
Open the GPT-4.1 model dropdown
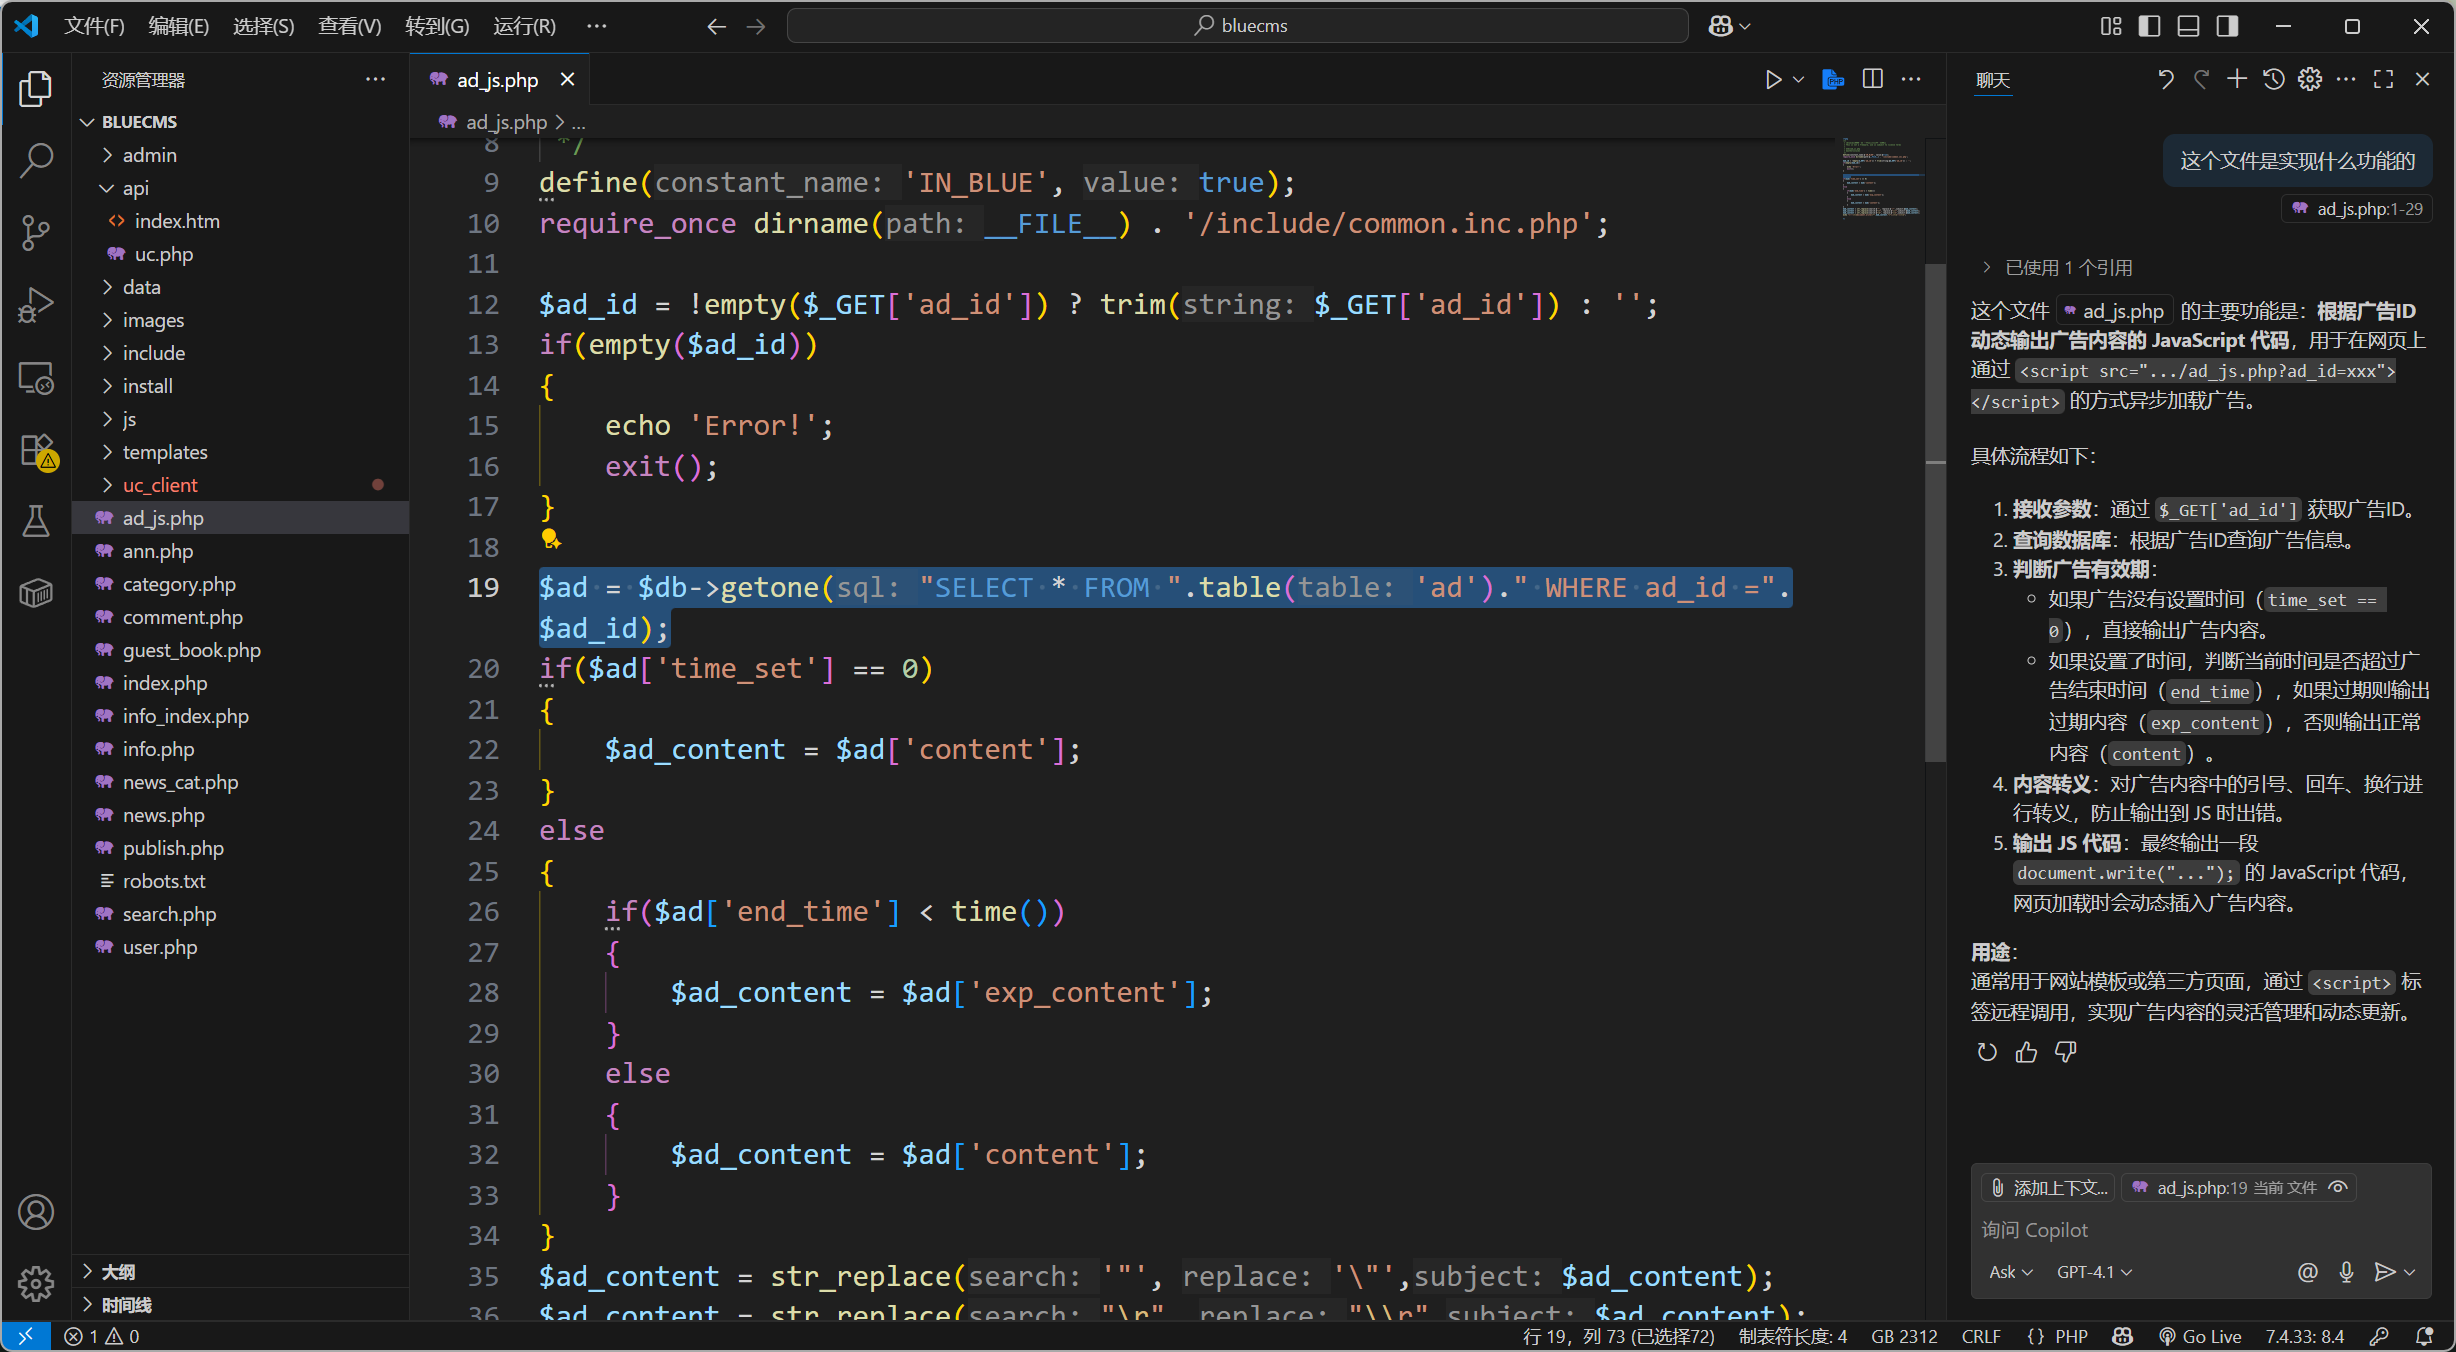[x=2094, y=1272]
